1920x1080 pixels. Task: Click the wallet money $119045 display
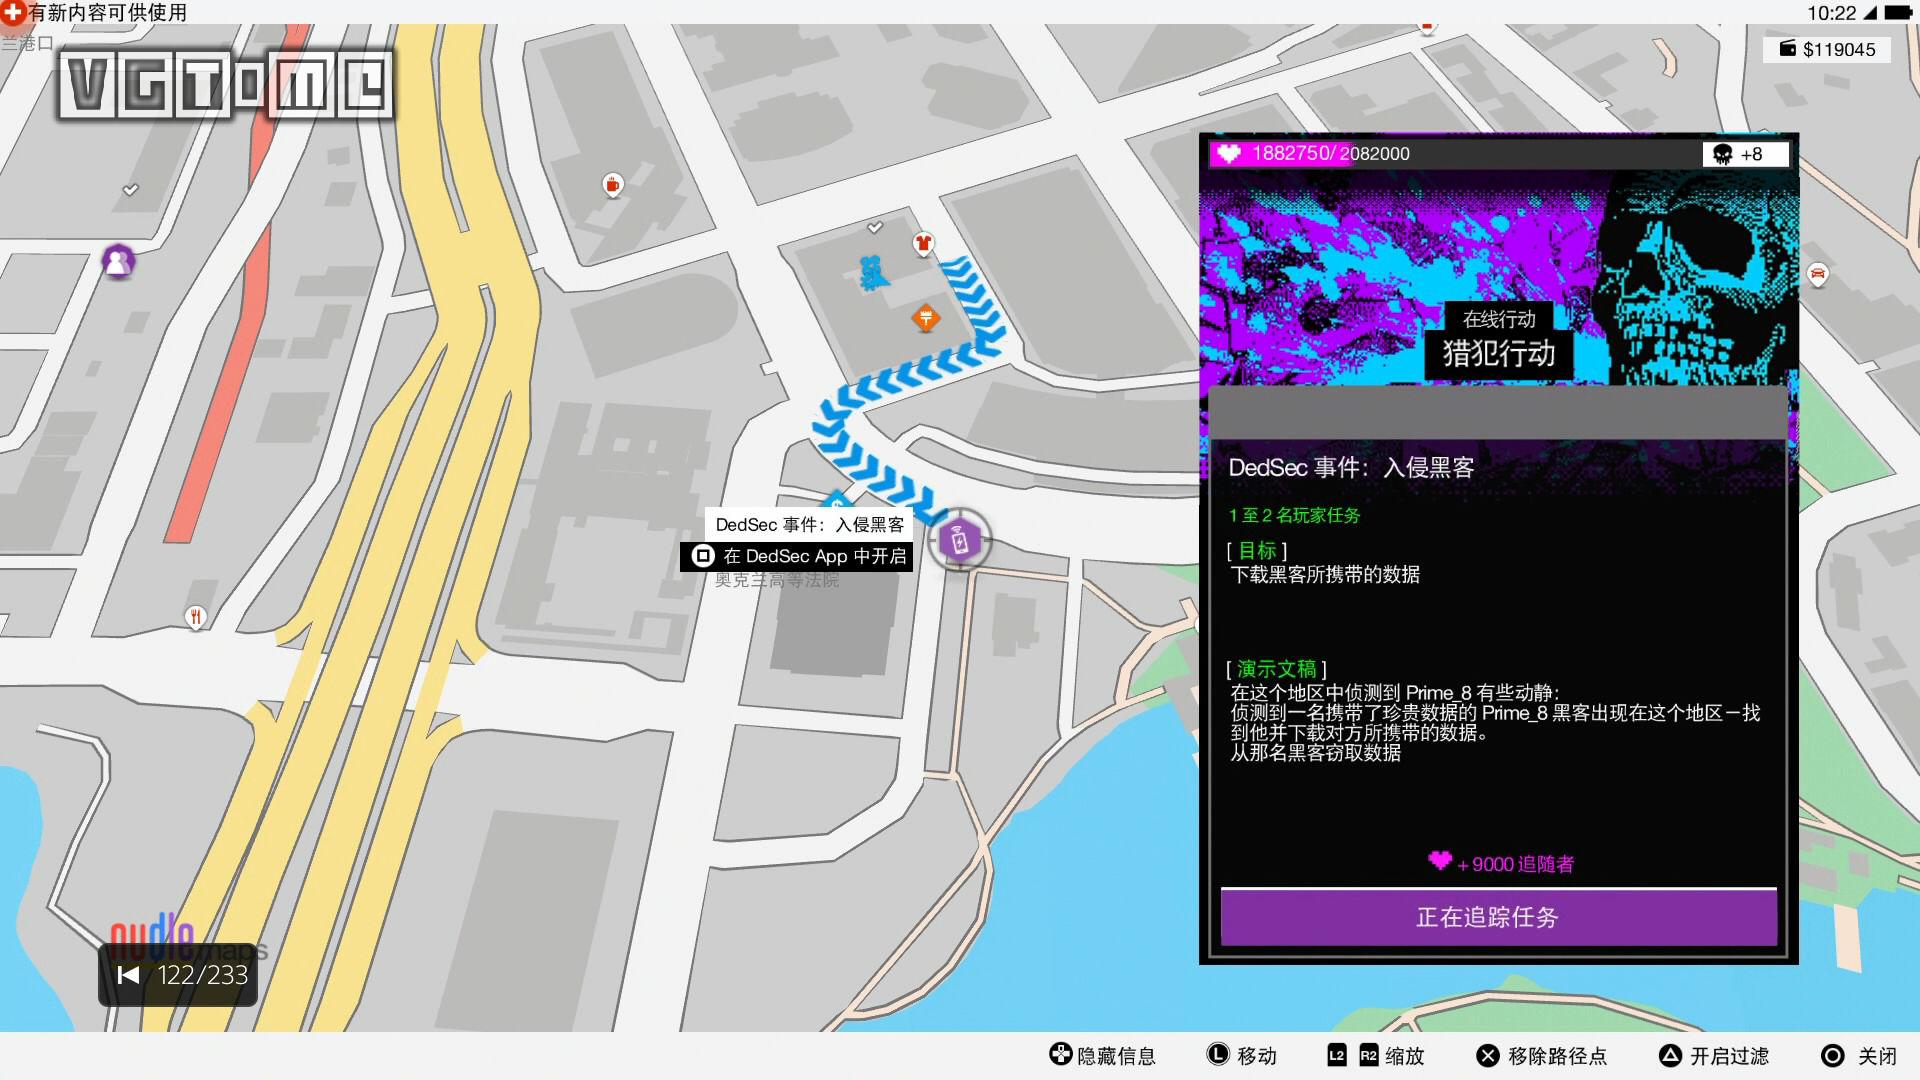tap(1826, 49)
